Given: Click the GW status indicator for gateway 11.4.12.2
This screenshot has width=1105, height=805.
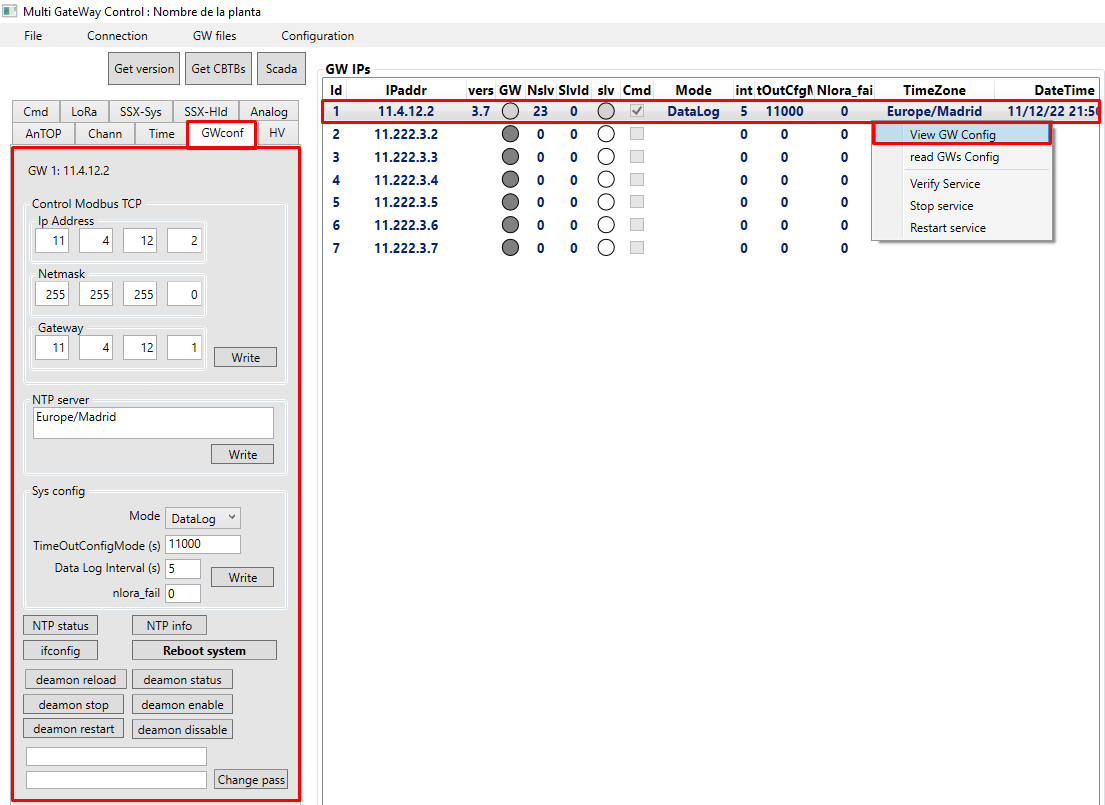Looking at the screenshot, I should click(x=510, y=111).
